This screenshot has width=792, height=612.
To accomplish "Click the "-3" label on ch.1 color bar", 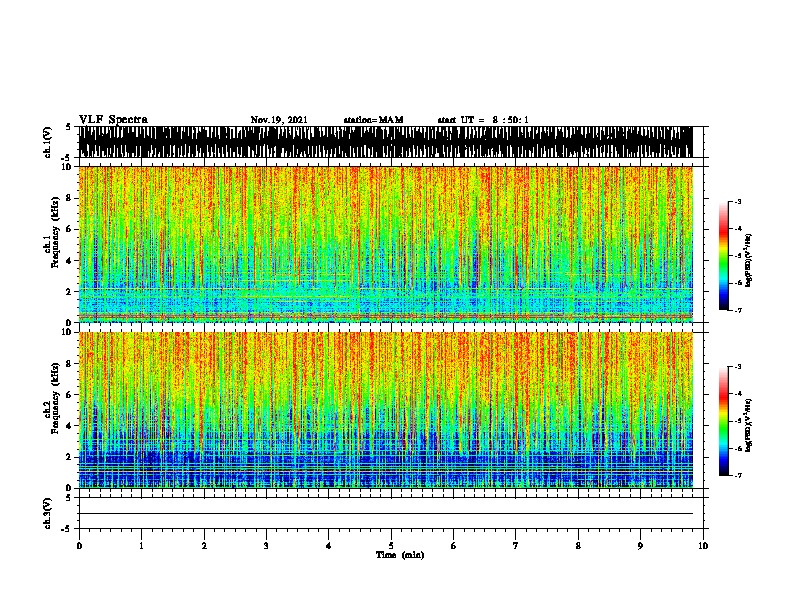I will tap(738, 201).
